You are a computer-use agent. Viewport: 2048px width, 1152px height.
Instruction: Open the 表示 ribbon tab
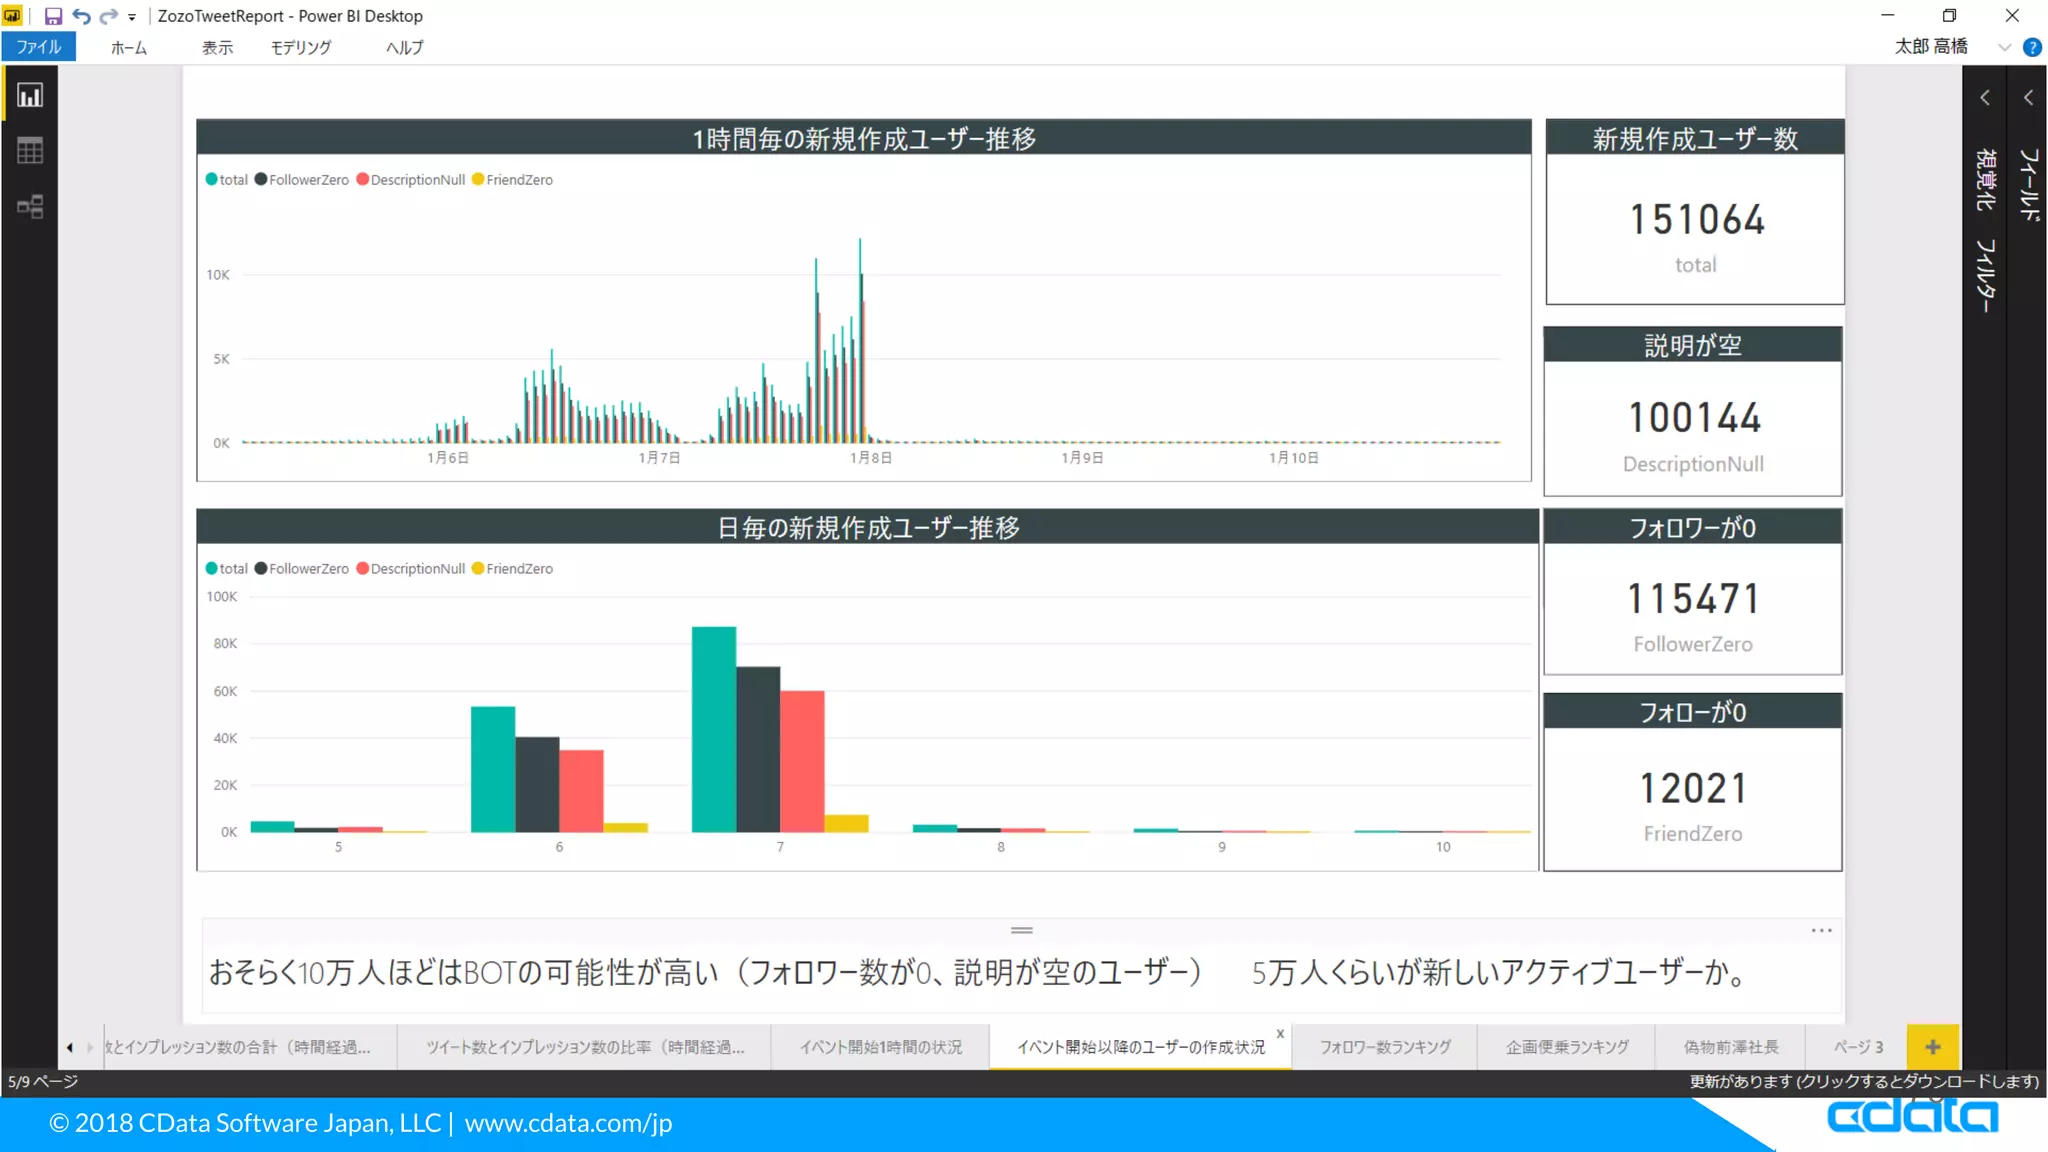point(217,47)
